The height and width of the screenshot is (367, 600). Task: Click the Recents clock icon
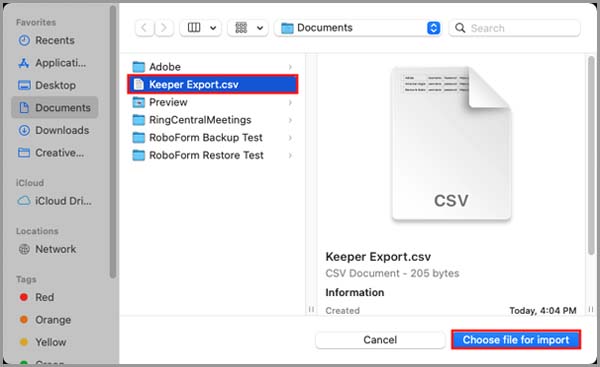point(24,40)
